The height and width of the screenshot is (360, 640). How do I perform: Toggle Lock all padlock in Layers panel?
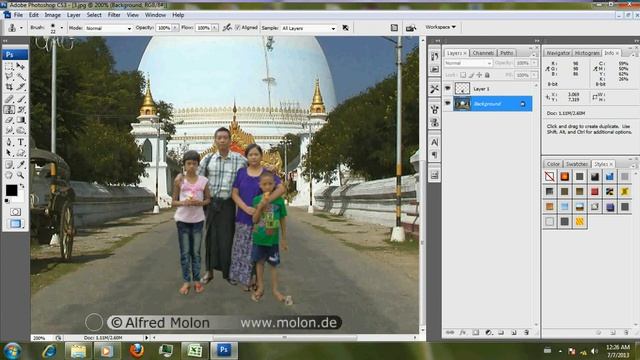point(487,75)
